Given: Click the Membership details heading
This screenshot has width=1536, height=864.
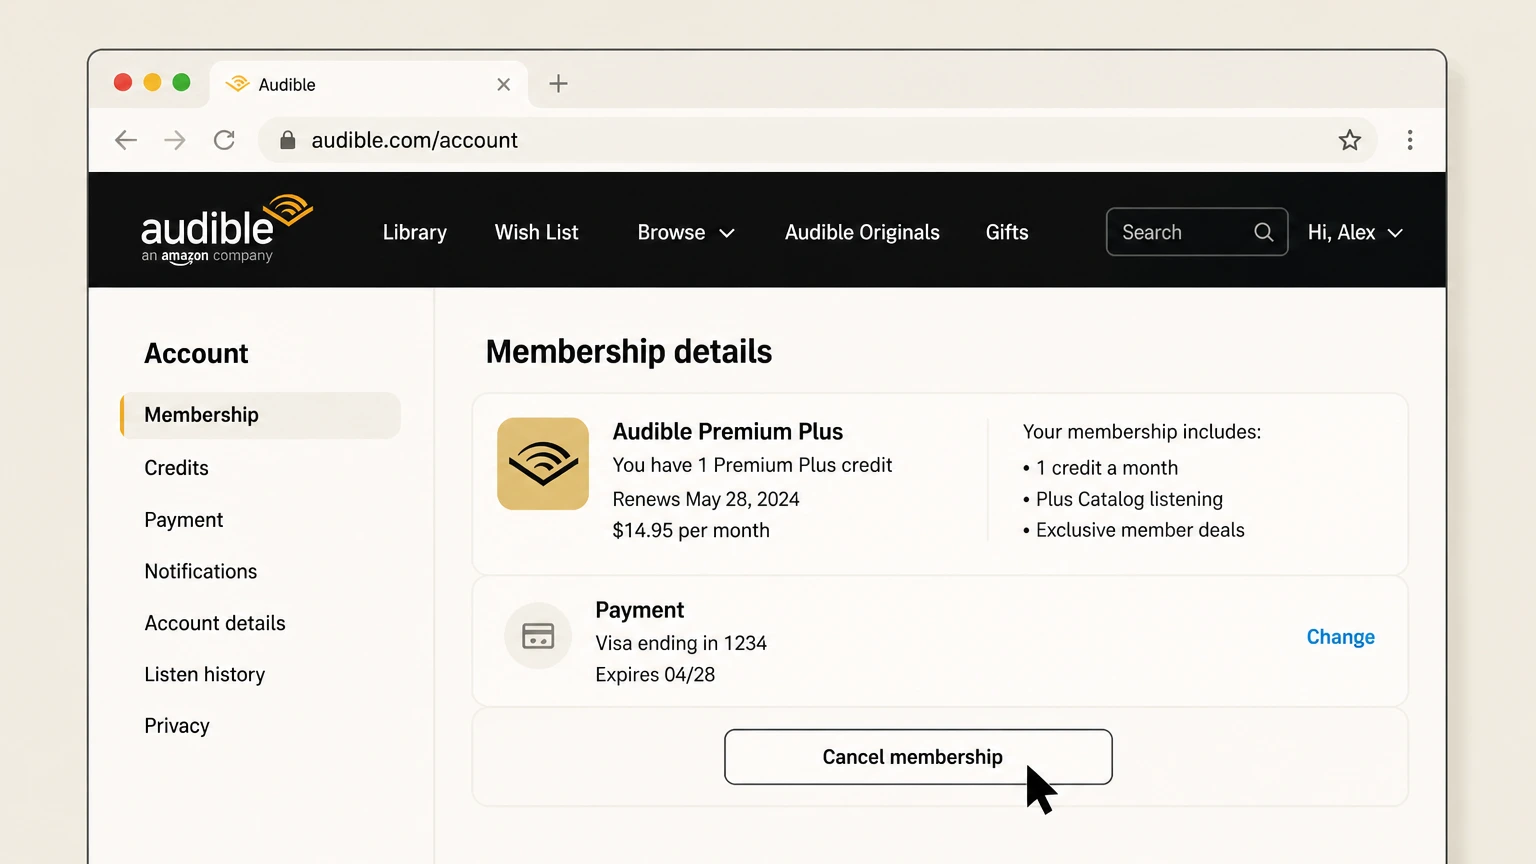Looking at the screenshot, I should [629, 352].
